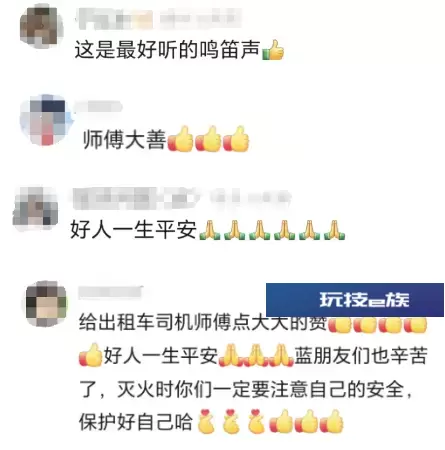
Task: Click the first thumbs-up after 师傅大善
Action: coord(180,139)
